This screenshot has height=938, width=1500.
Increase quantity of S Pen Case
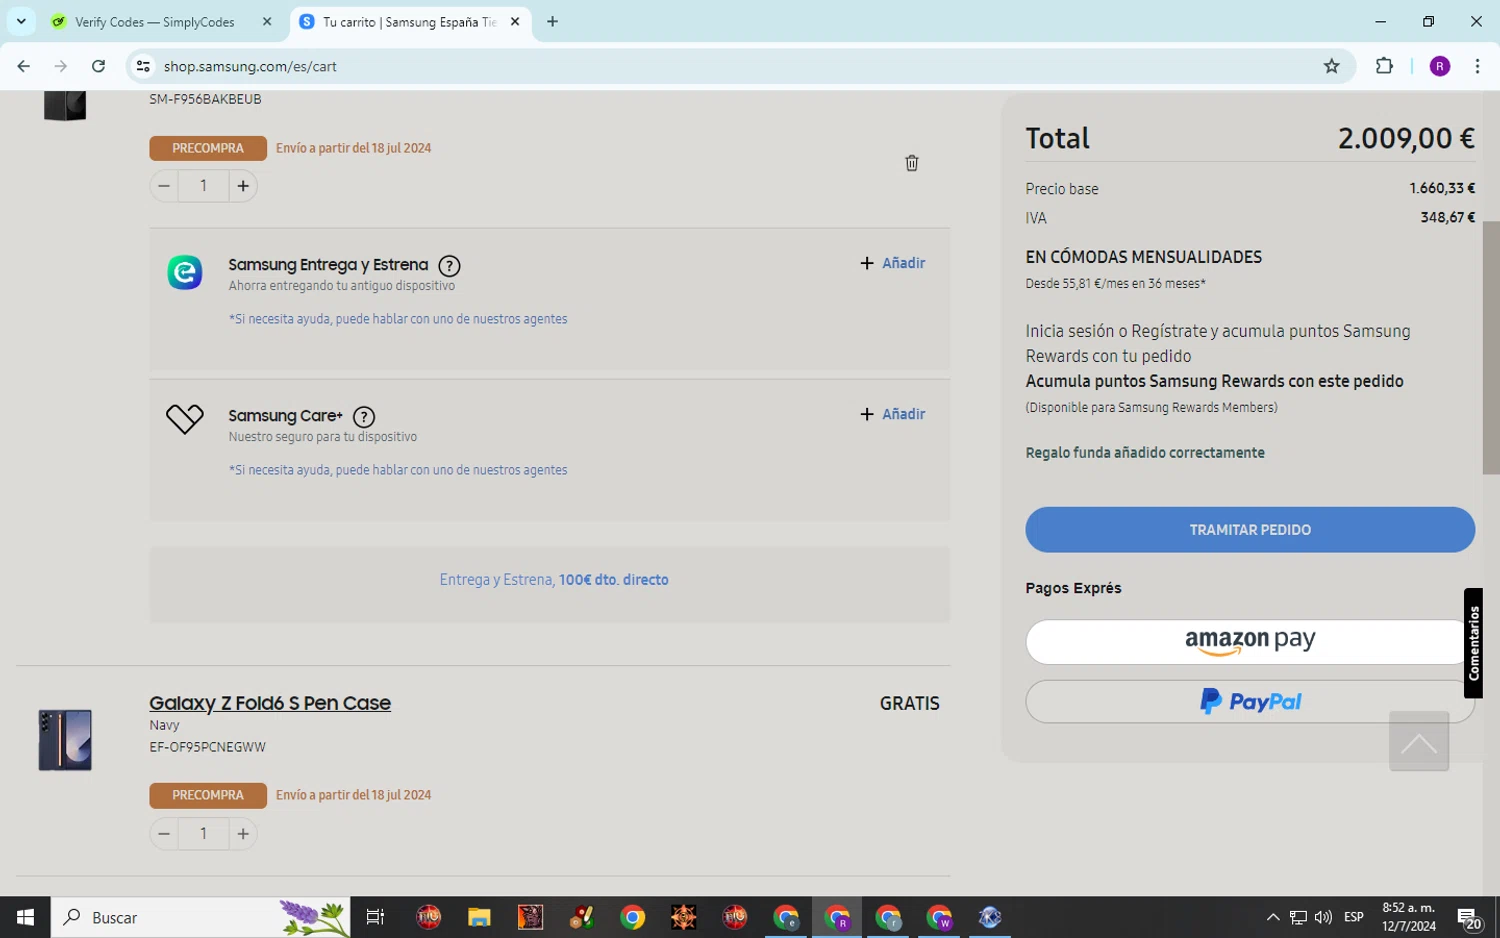coord(243,834)
